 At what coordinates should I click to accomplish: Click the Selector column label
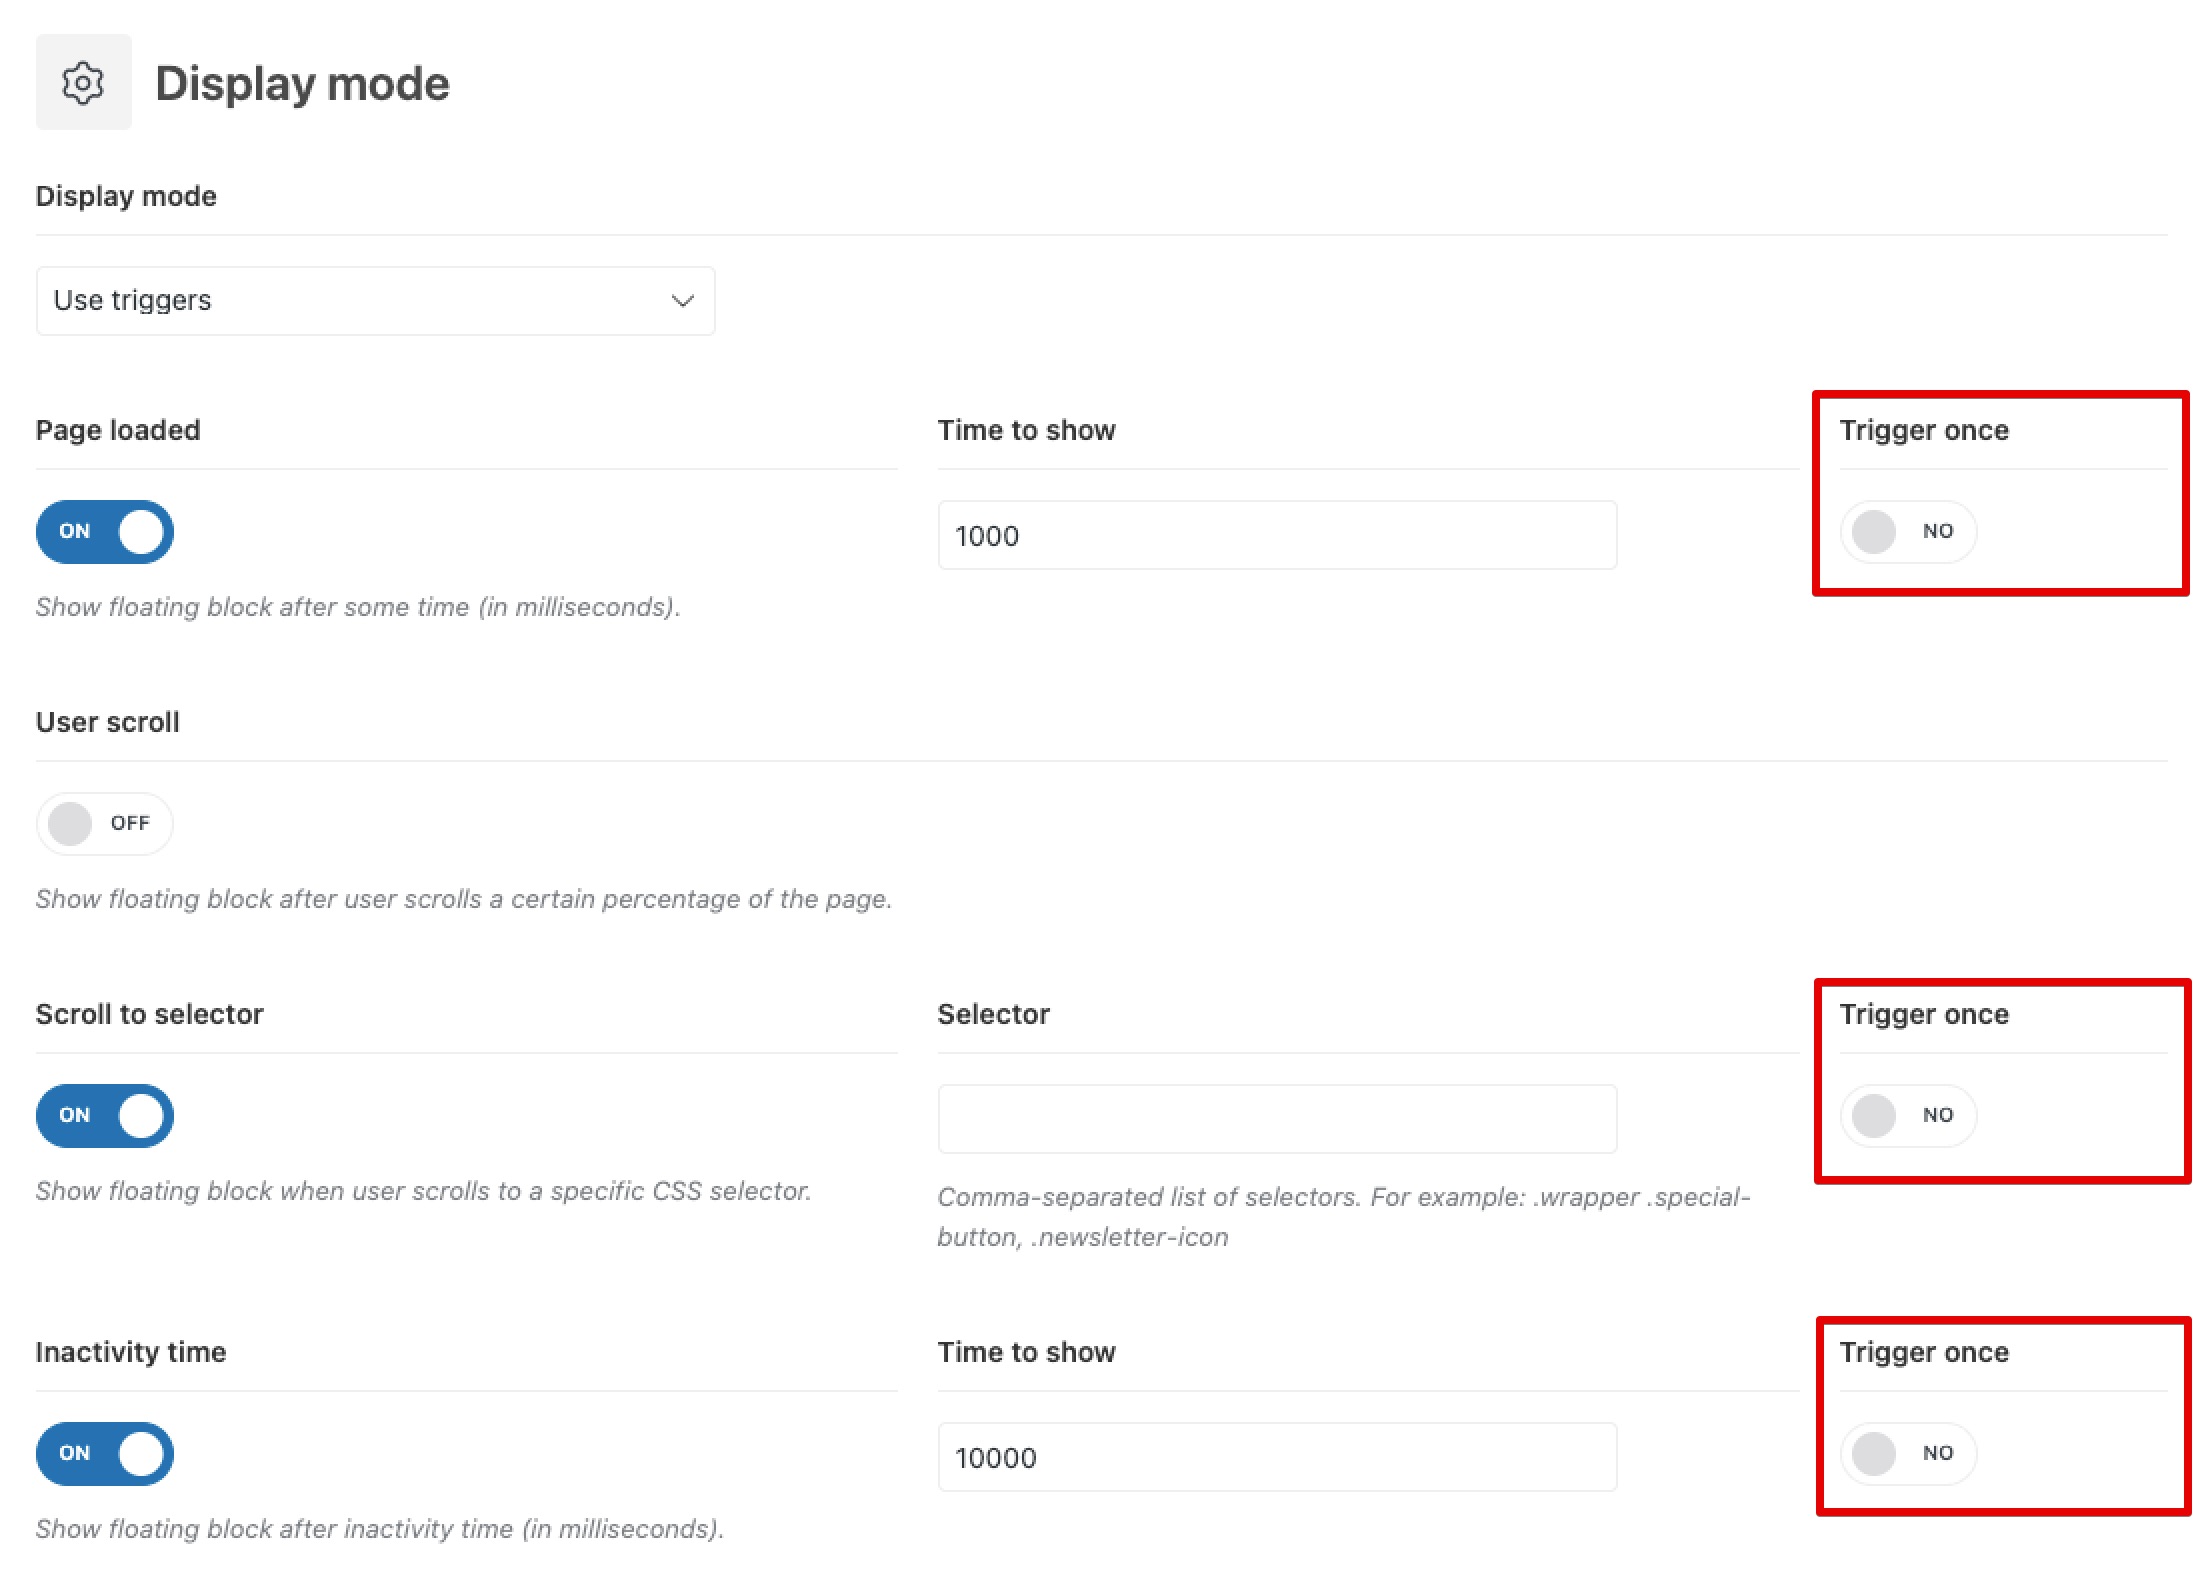(x=993, y=1014)
